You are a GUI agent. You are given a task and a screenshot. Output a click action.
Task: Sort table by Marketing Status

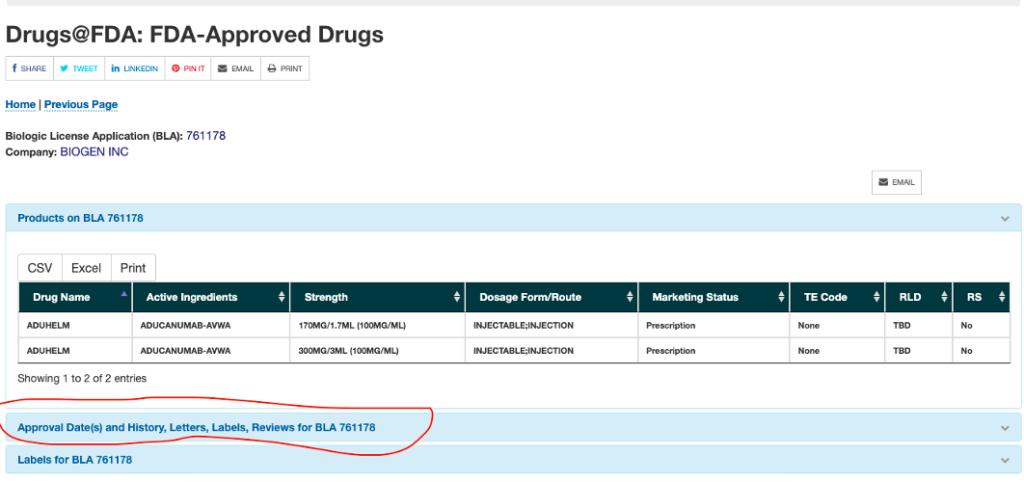pos(714,297)
